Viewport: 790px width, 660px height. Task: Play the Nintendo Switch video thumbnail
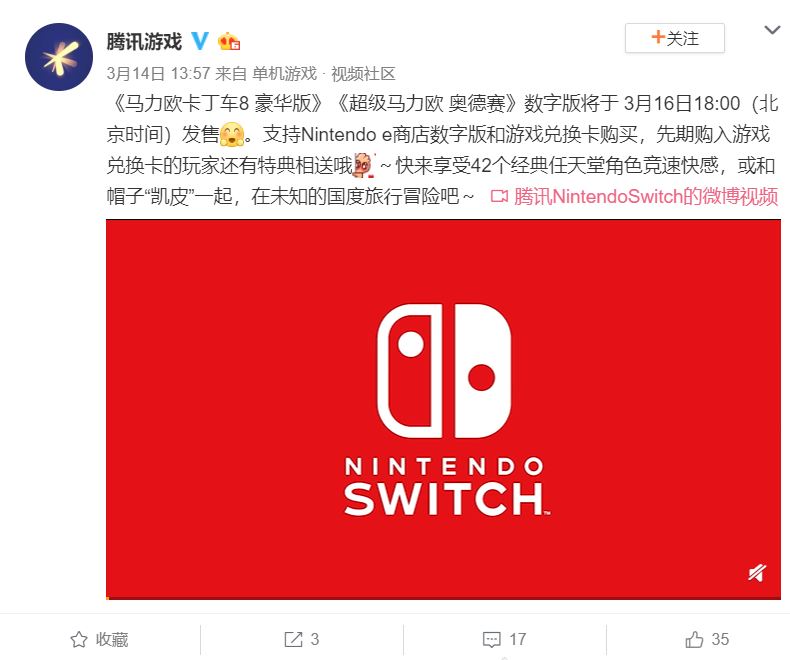(x=443, y=408)
